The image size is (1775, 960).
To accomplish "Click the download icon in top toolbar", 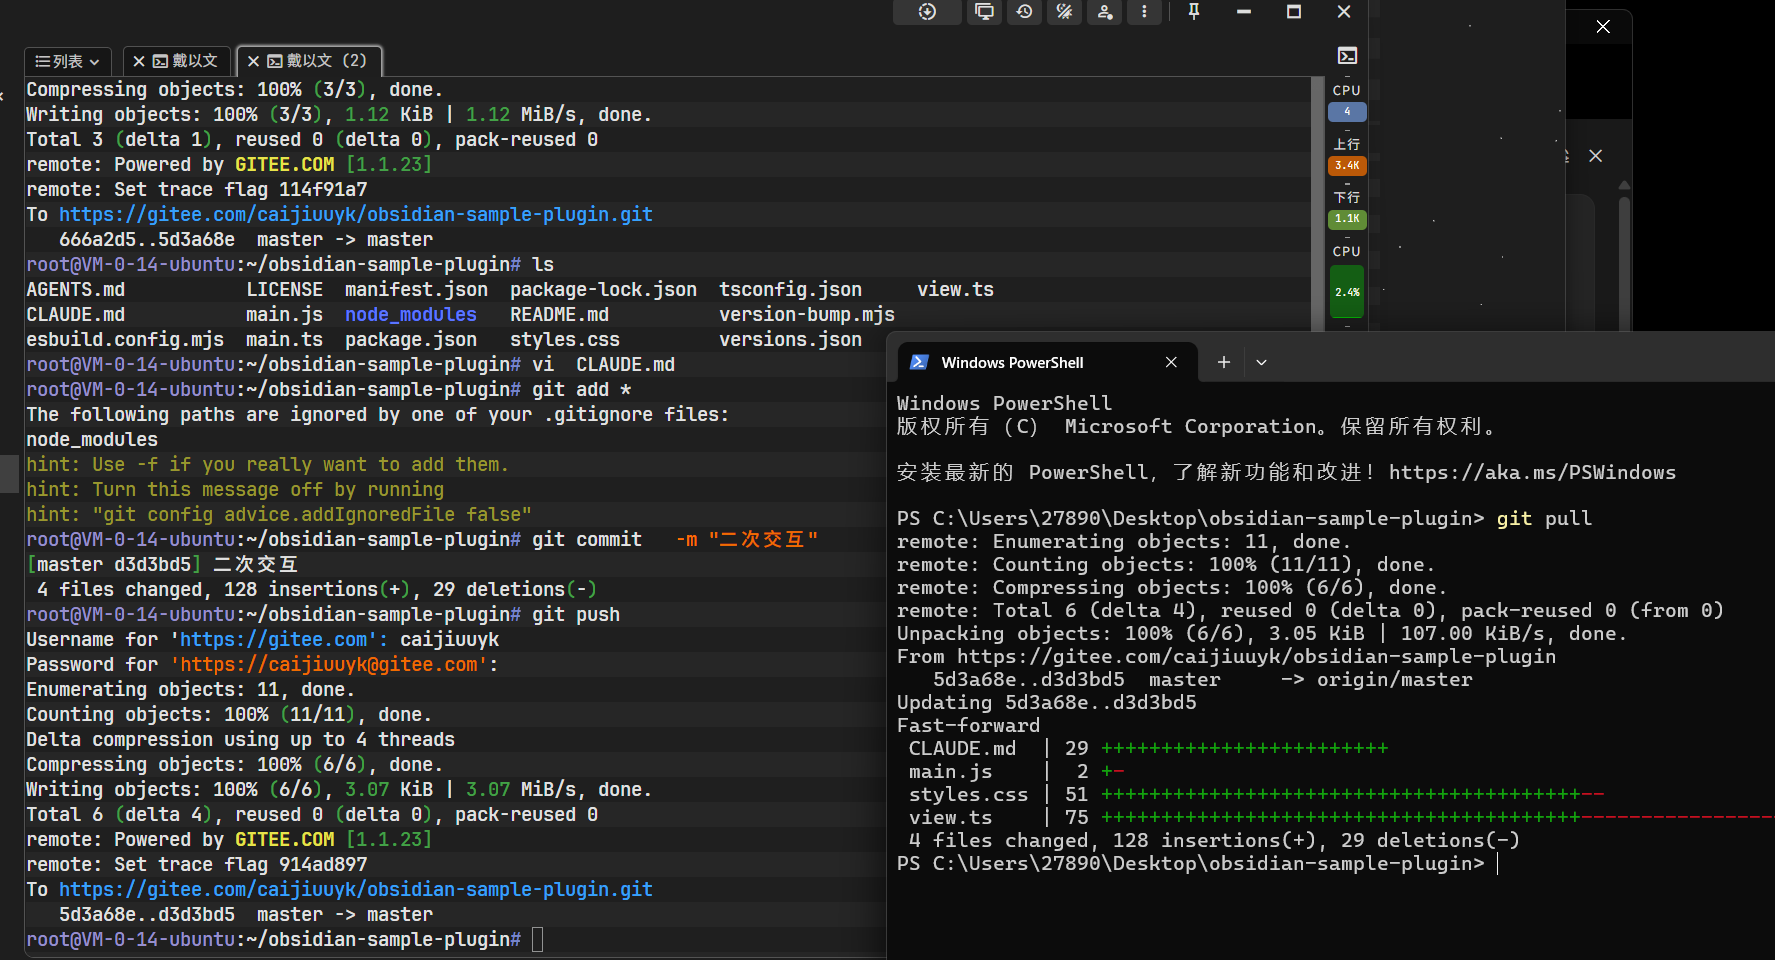I will 927,12.
